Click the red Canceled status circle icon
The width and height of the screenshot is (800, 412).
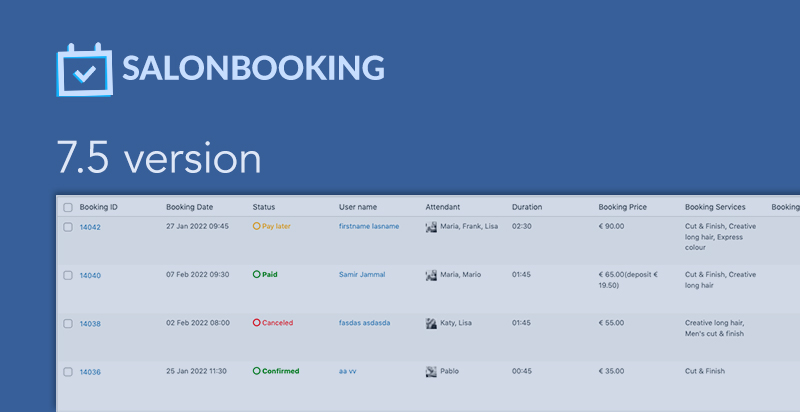[x=257, y=323]
